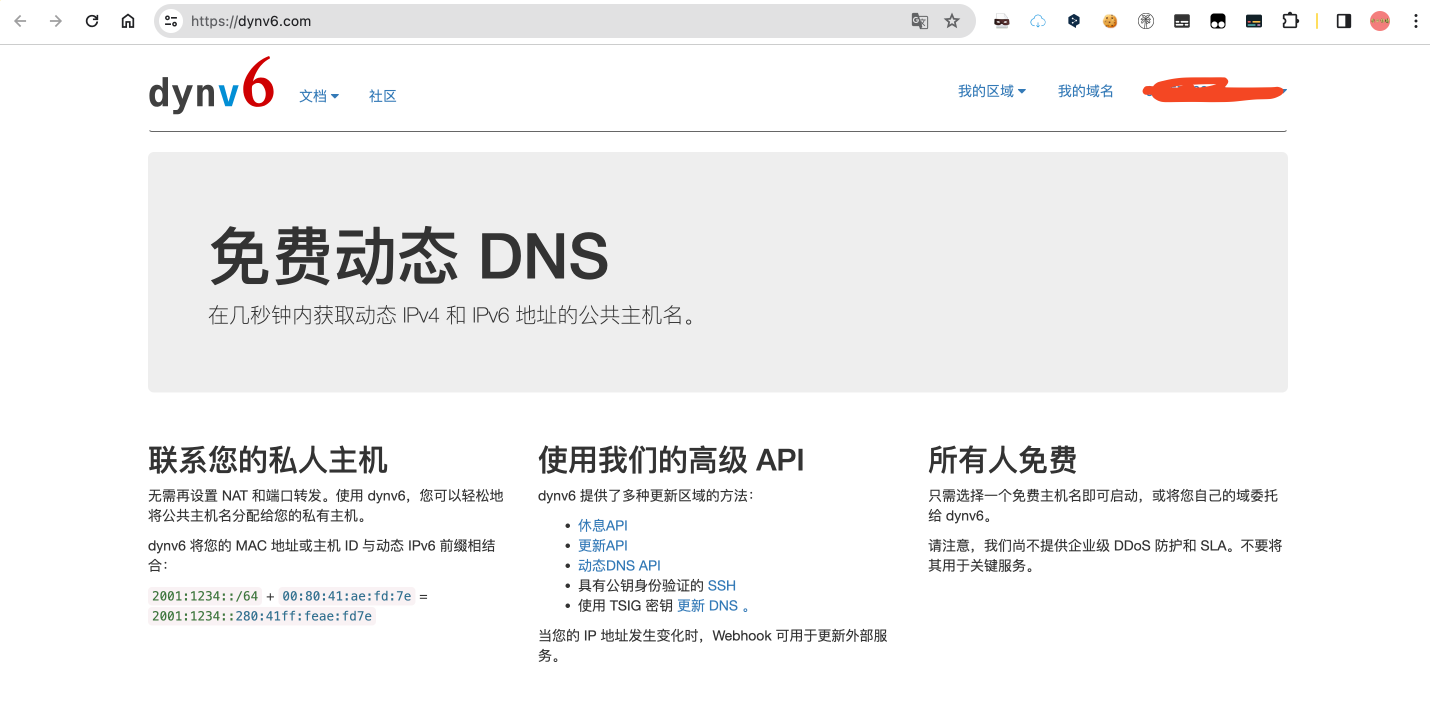The image size is (1430, 718).
Task: Navigate to 社区 in the header
Action: 382,96
